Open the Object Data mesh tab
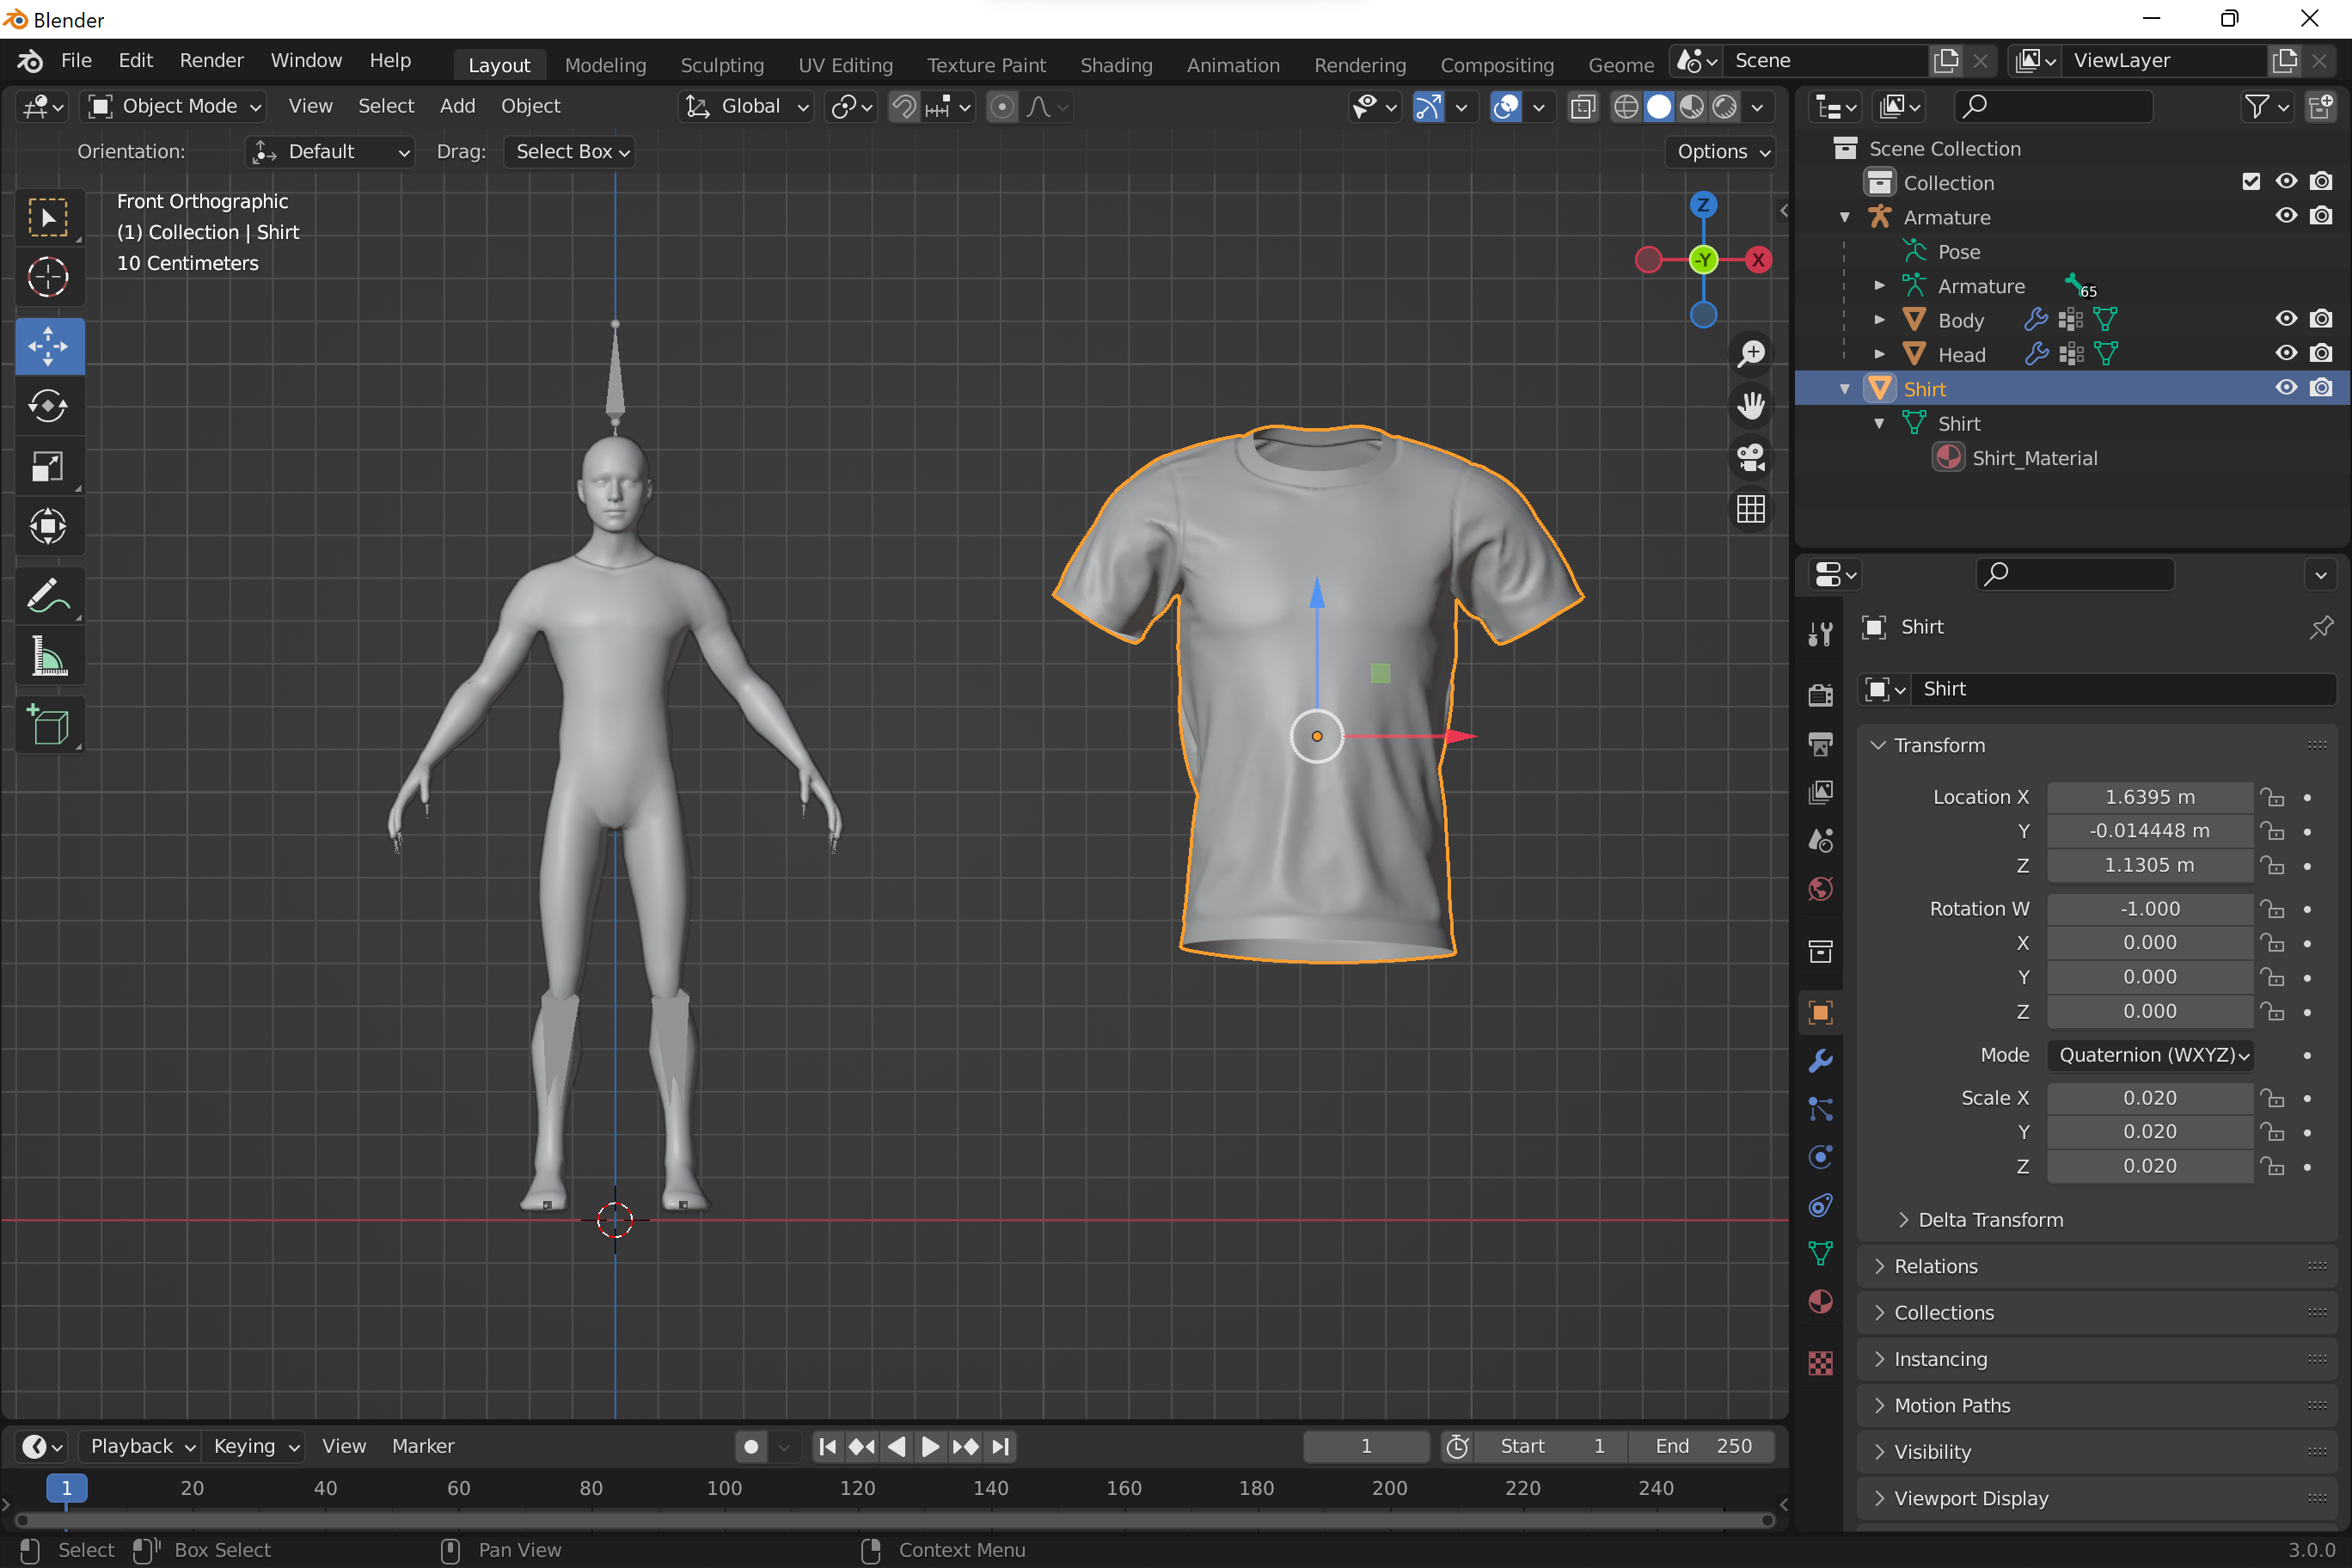The image size is (2352, 1568). (1820, 1253)
